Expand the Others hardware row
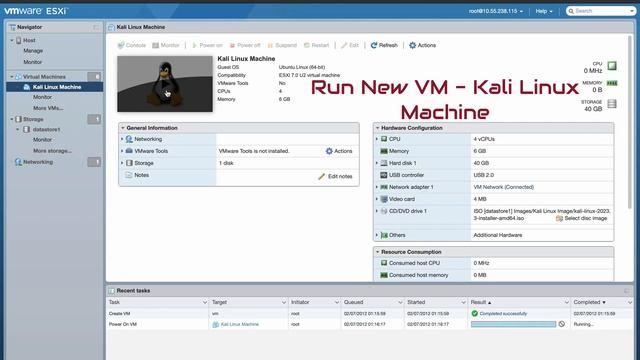 pos(377,235)
